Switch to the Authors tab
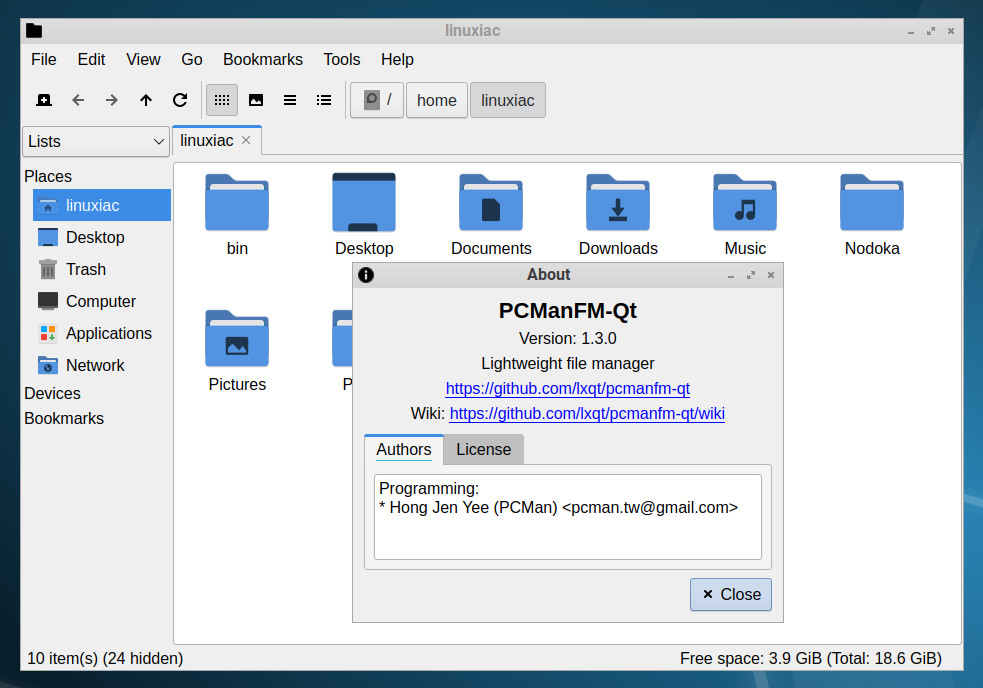Screen dimensions: 983x688 [404, 450]
